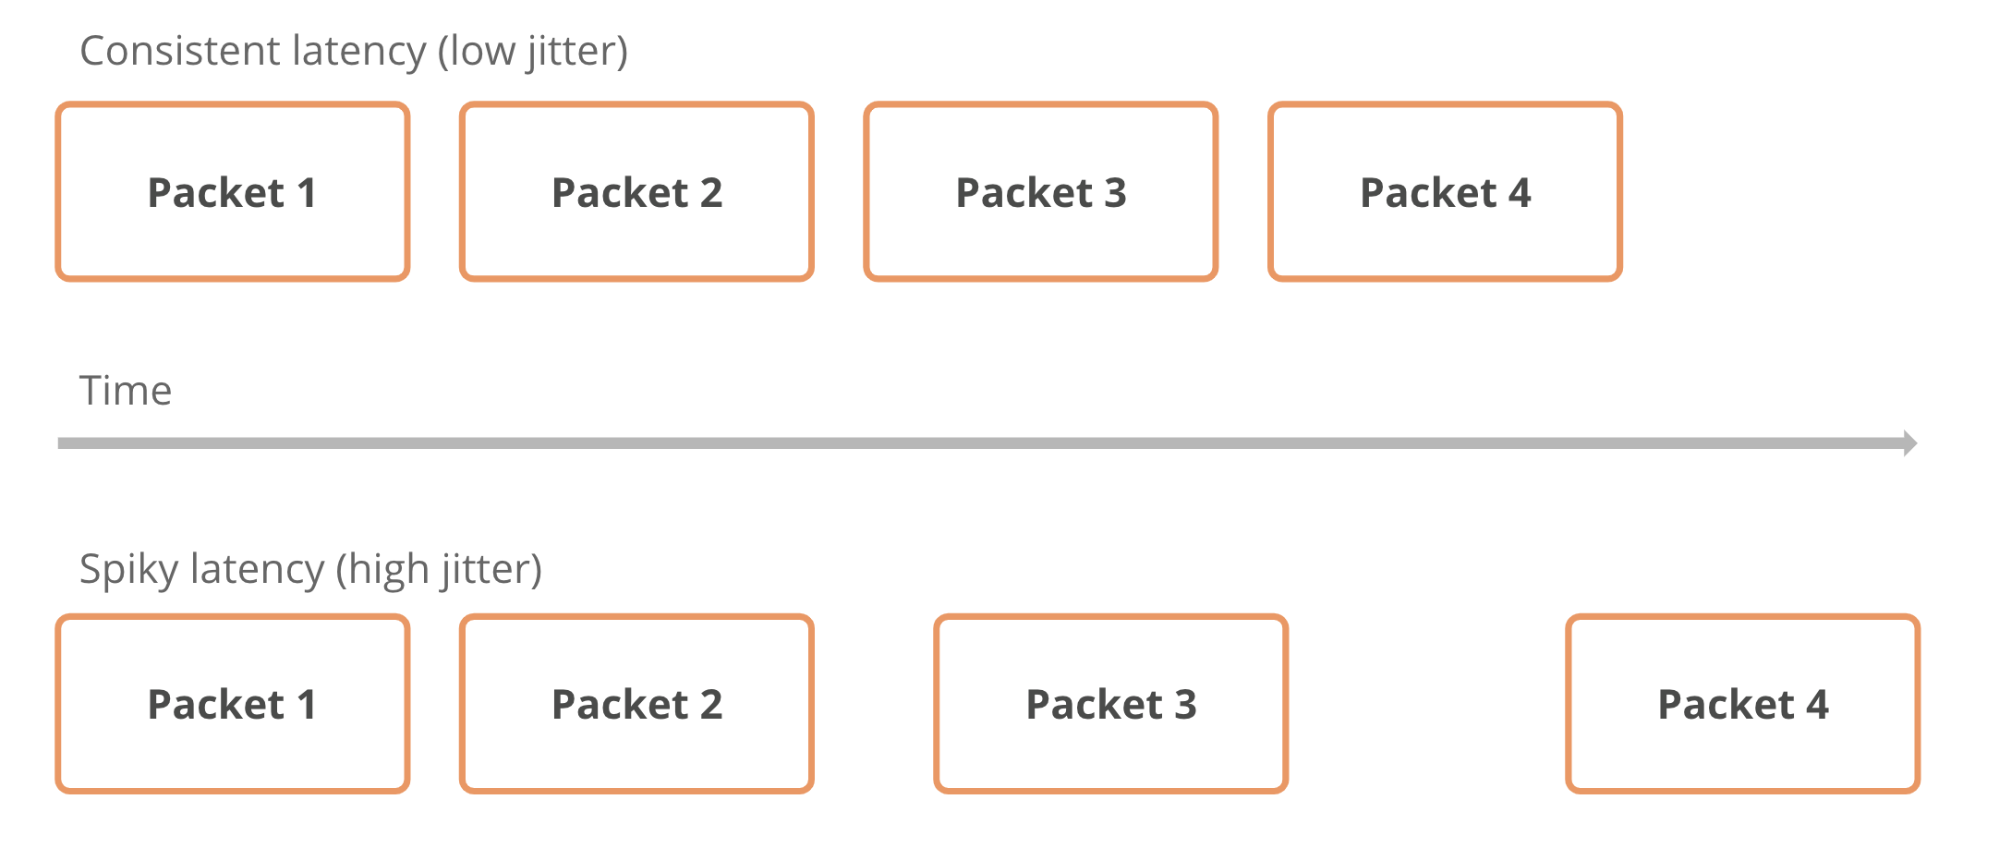
Task: Select Packet 2 box in the high jitter row
Action: pos(636,704)
